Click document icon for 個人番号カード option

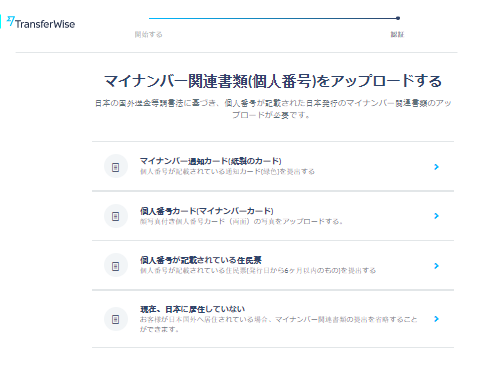[x=116, y=216]
